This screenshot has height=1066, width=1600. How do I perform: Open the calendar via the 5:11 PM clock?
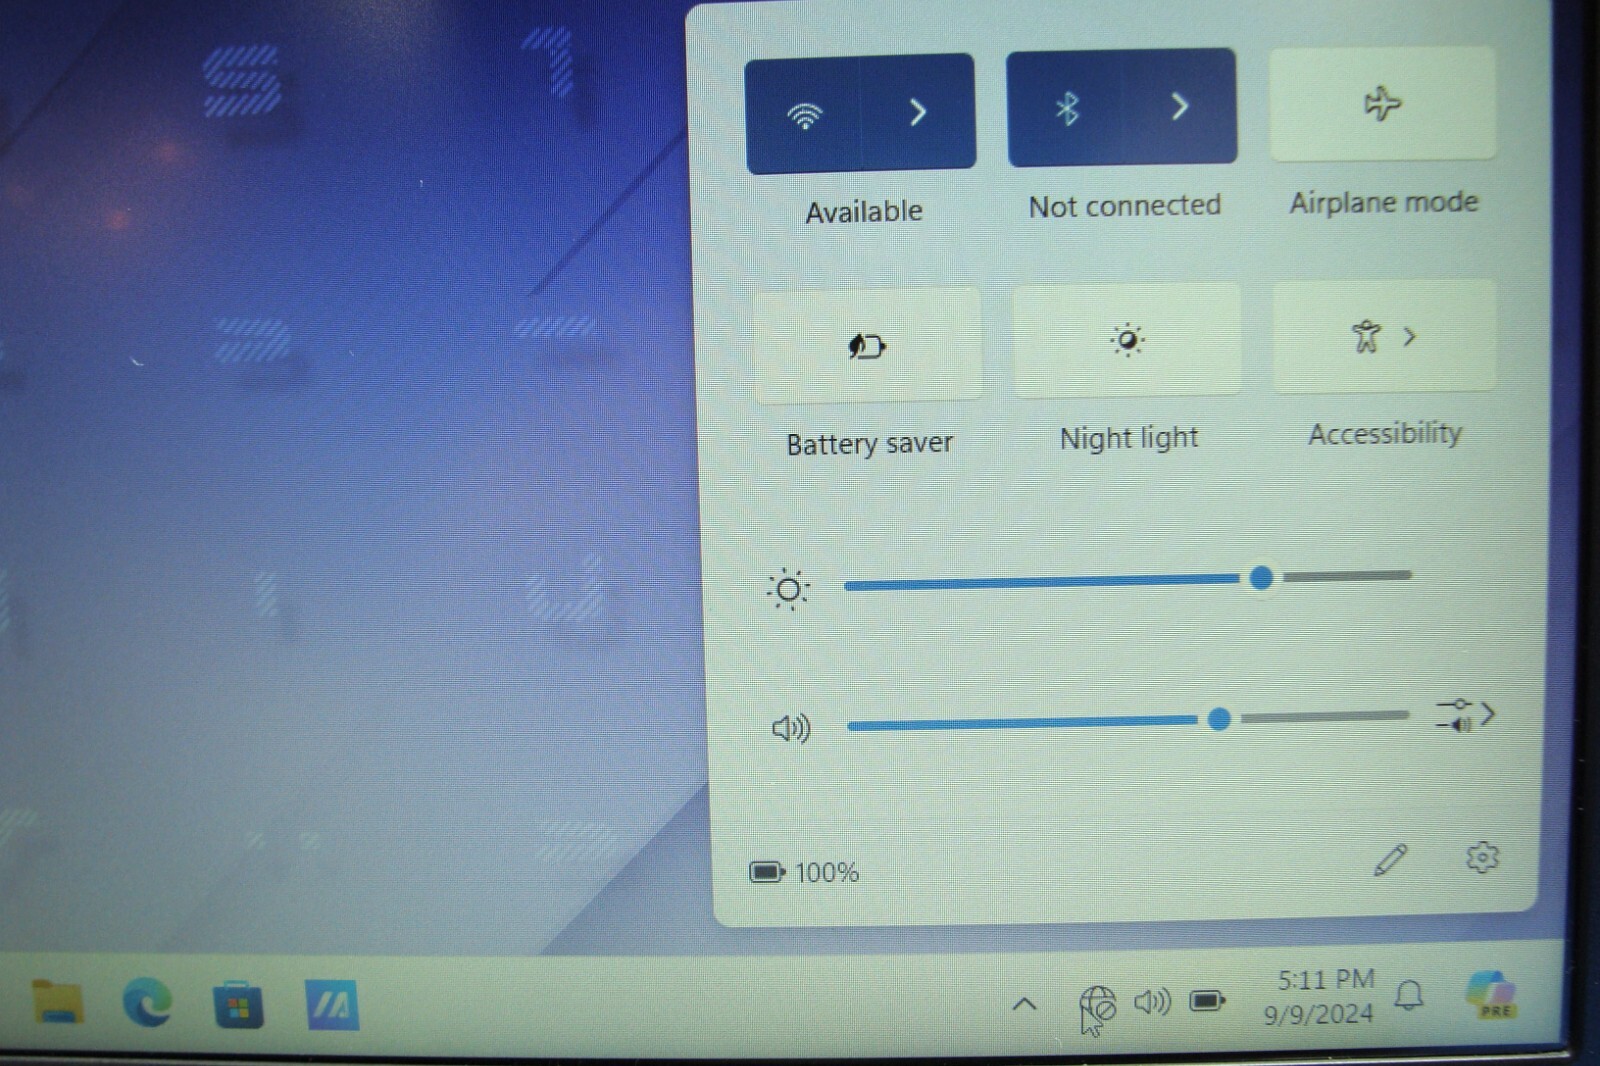coord(1321,996)
